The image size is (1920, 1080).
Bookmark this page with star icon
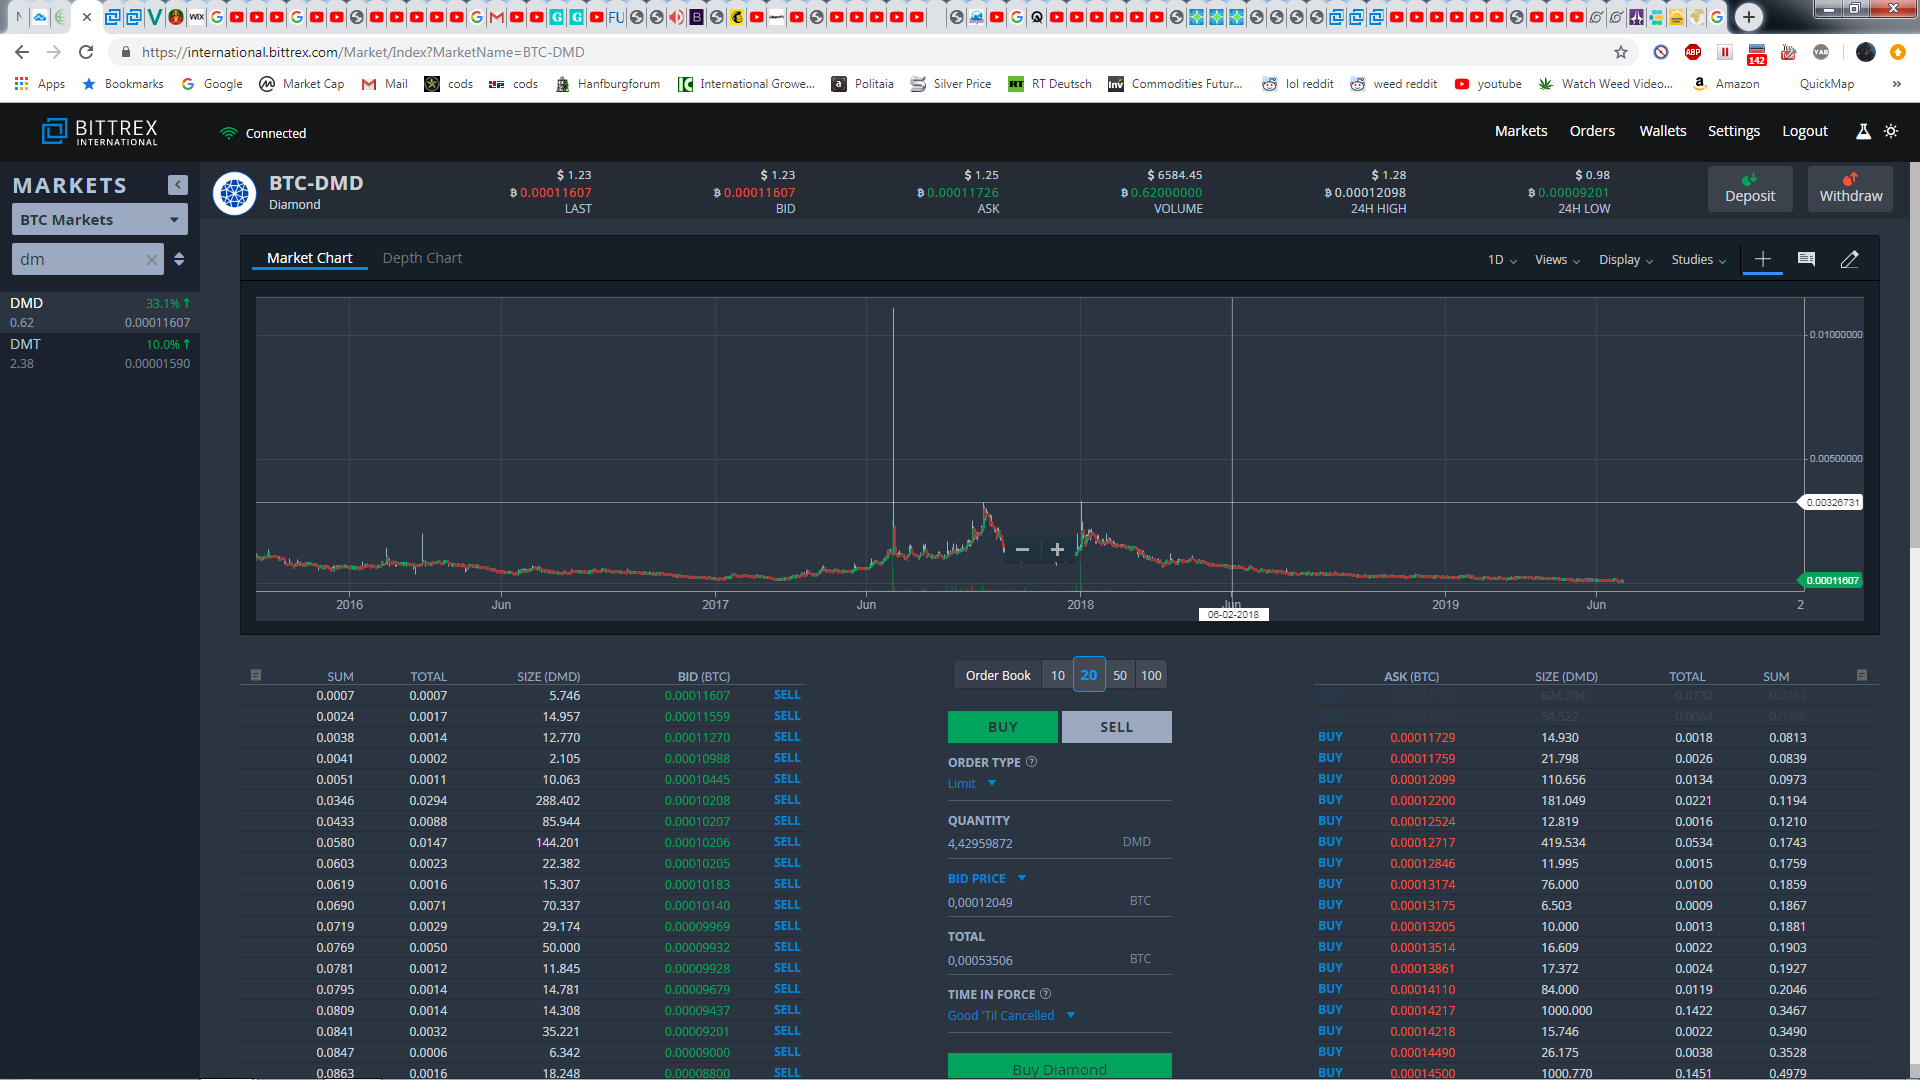click(x=1621, y=52)
